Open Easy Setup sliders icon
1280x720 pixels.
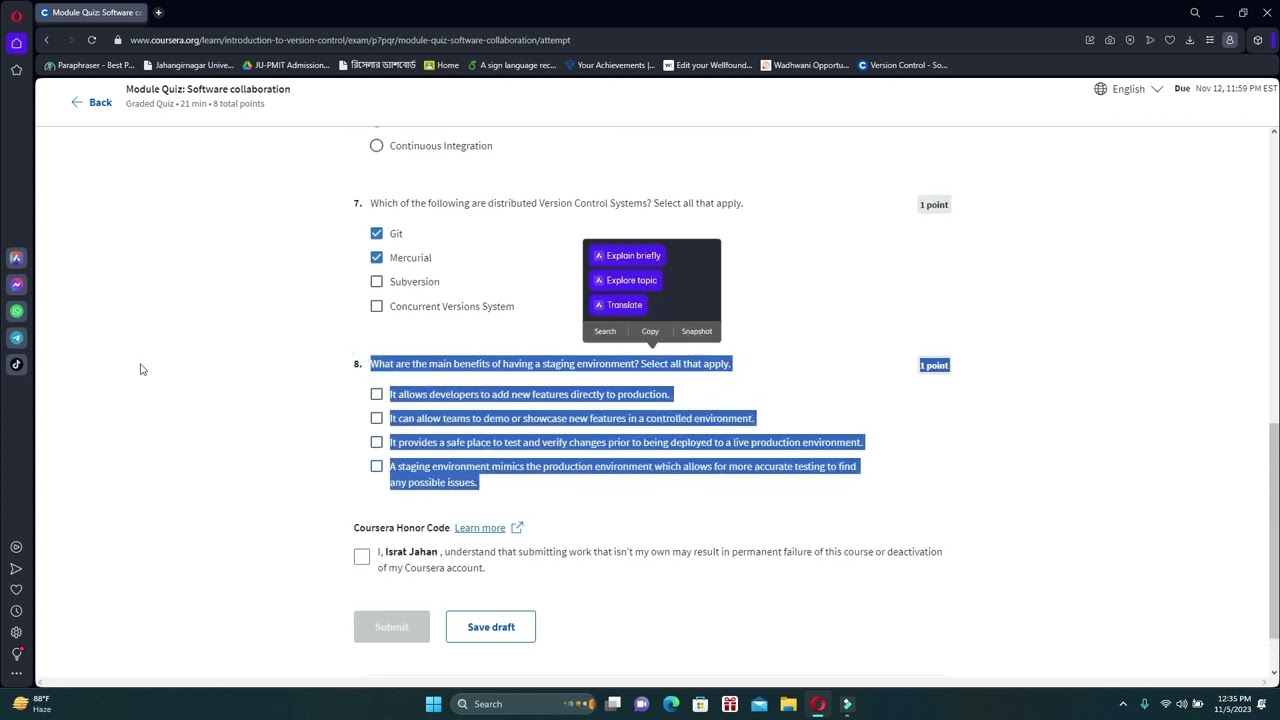click(x=1210, y=40)
